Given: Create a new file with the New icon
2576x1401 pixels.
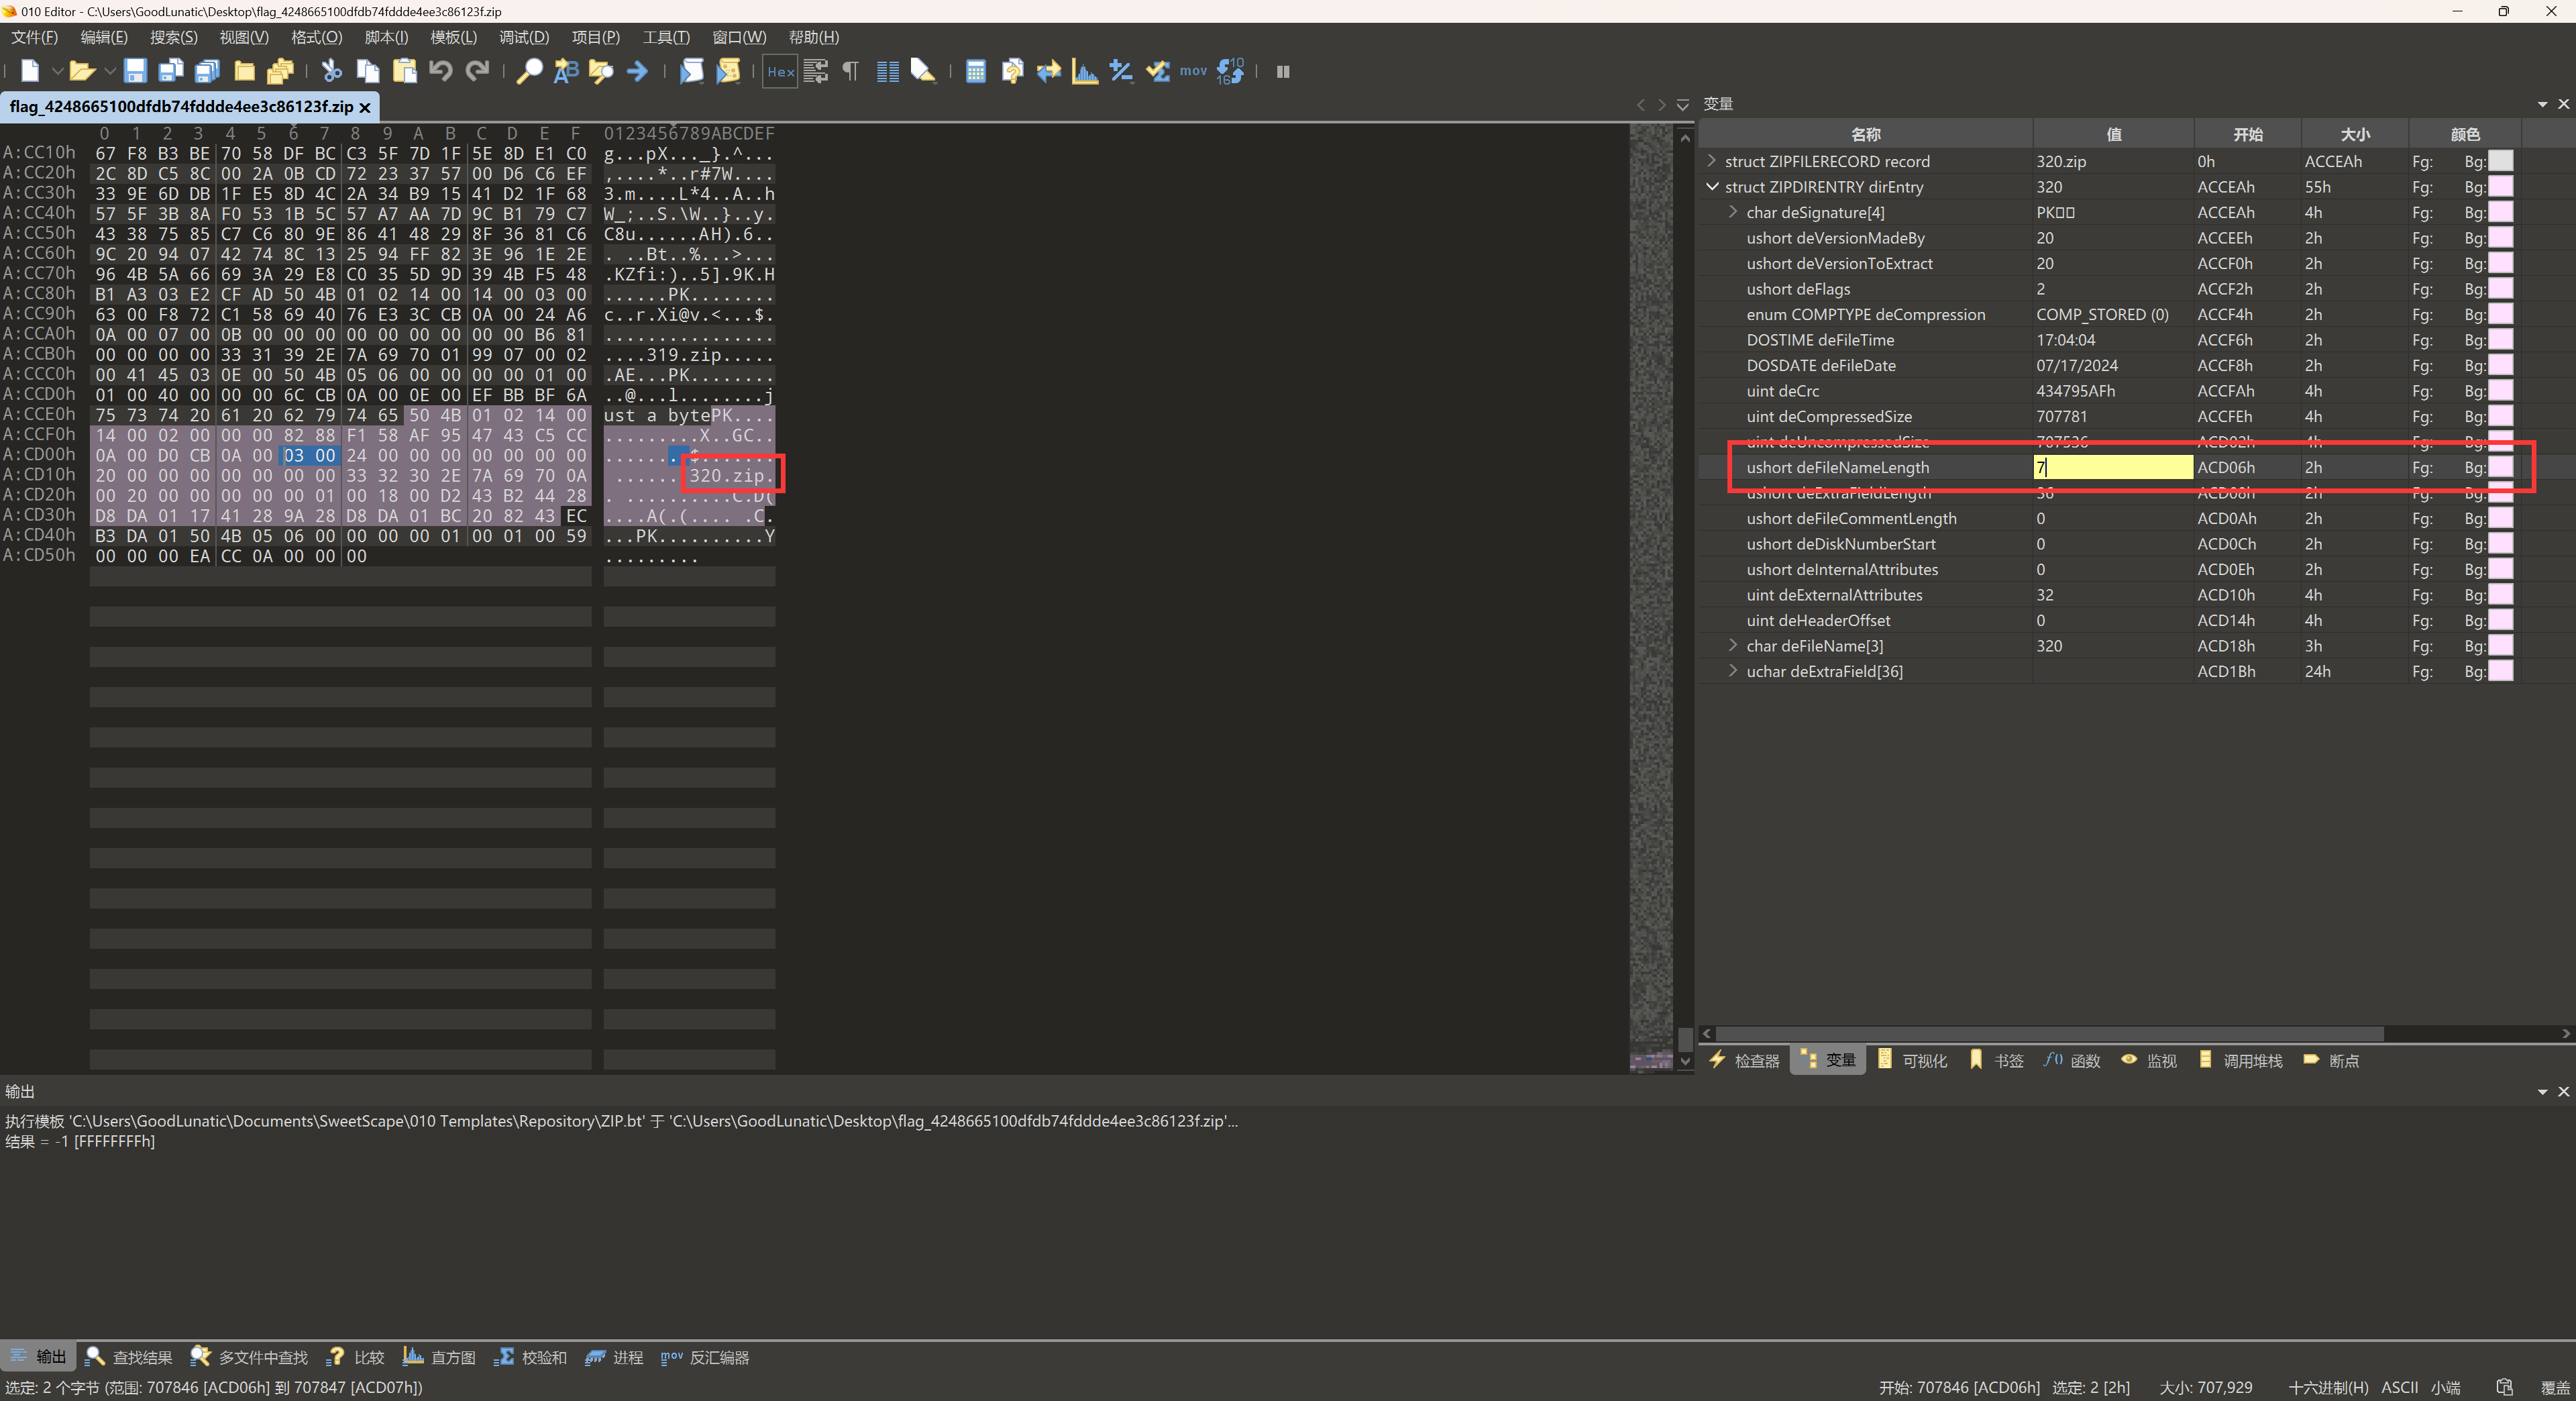Looking at the screenshot, I should pos(30,71).
